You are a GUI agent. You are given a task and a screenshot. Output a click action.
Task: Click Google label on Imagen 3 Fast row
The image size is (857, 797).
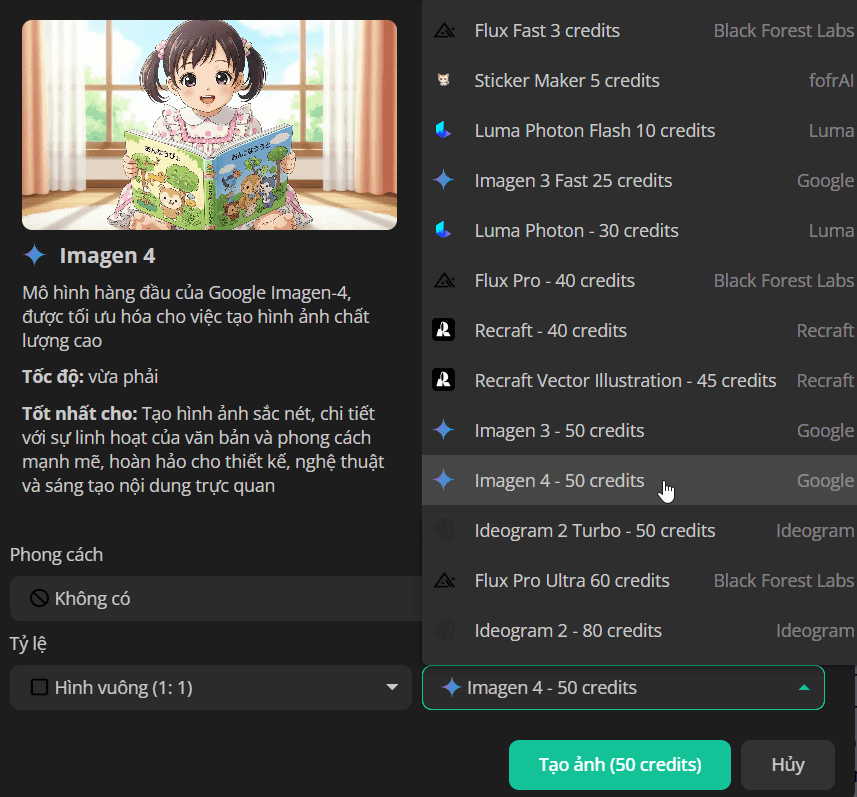pos(825,180)
